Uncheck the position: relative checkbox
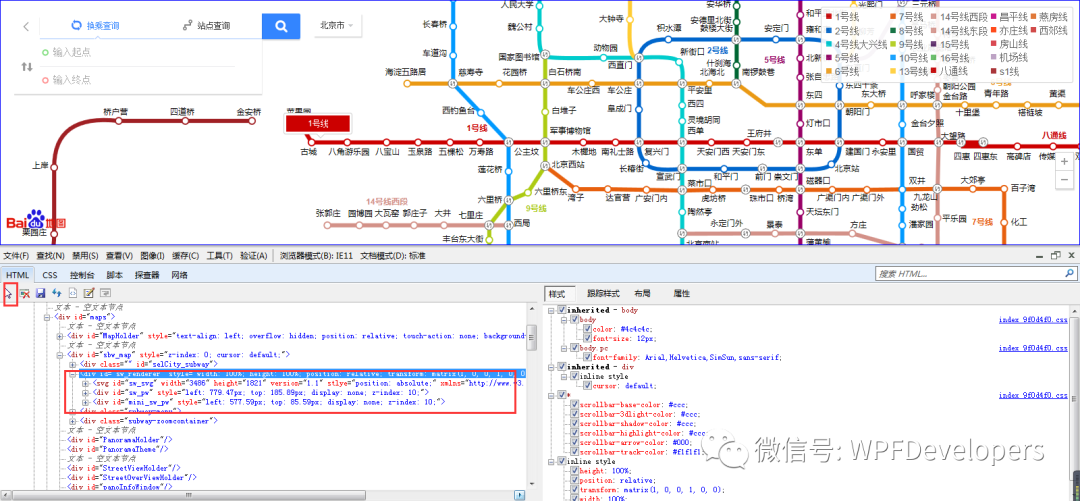The width and height of the screenshot is (1080, 501). click(574, 480)
